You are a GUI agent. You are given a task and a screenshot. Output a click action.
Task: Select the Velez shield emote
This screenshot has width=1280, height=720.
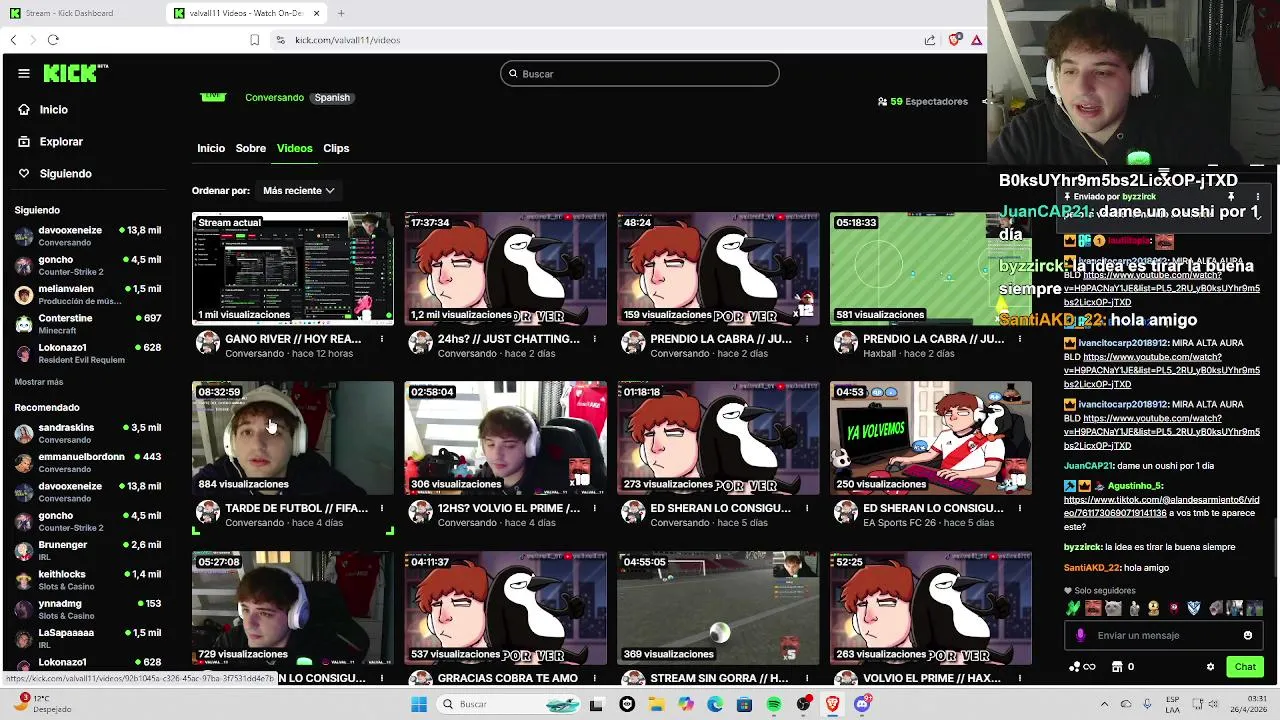click(1193, 607)
